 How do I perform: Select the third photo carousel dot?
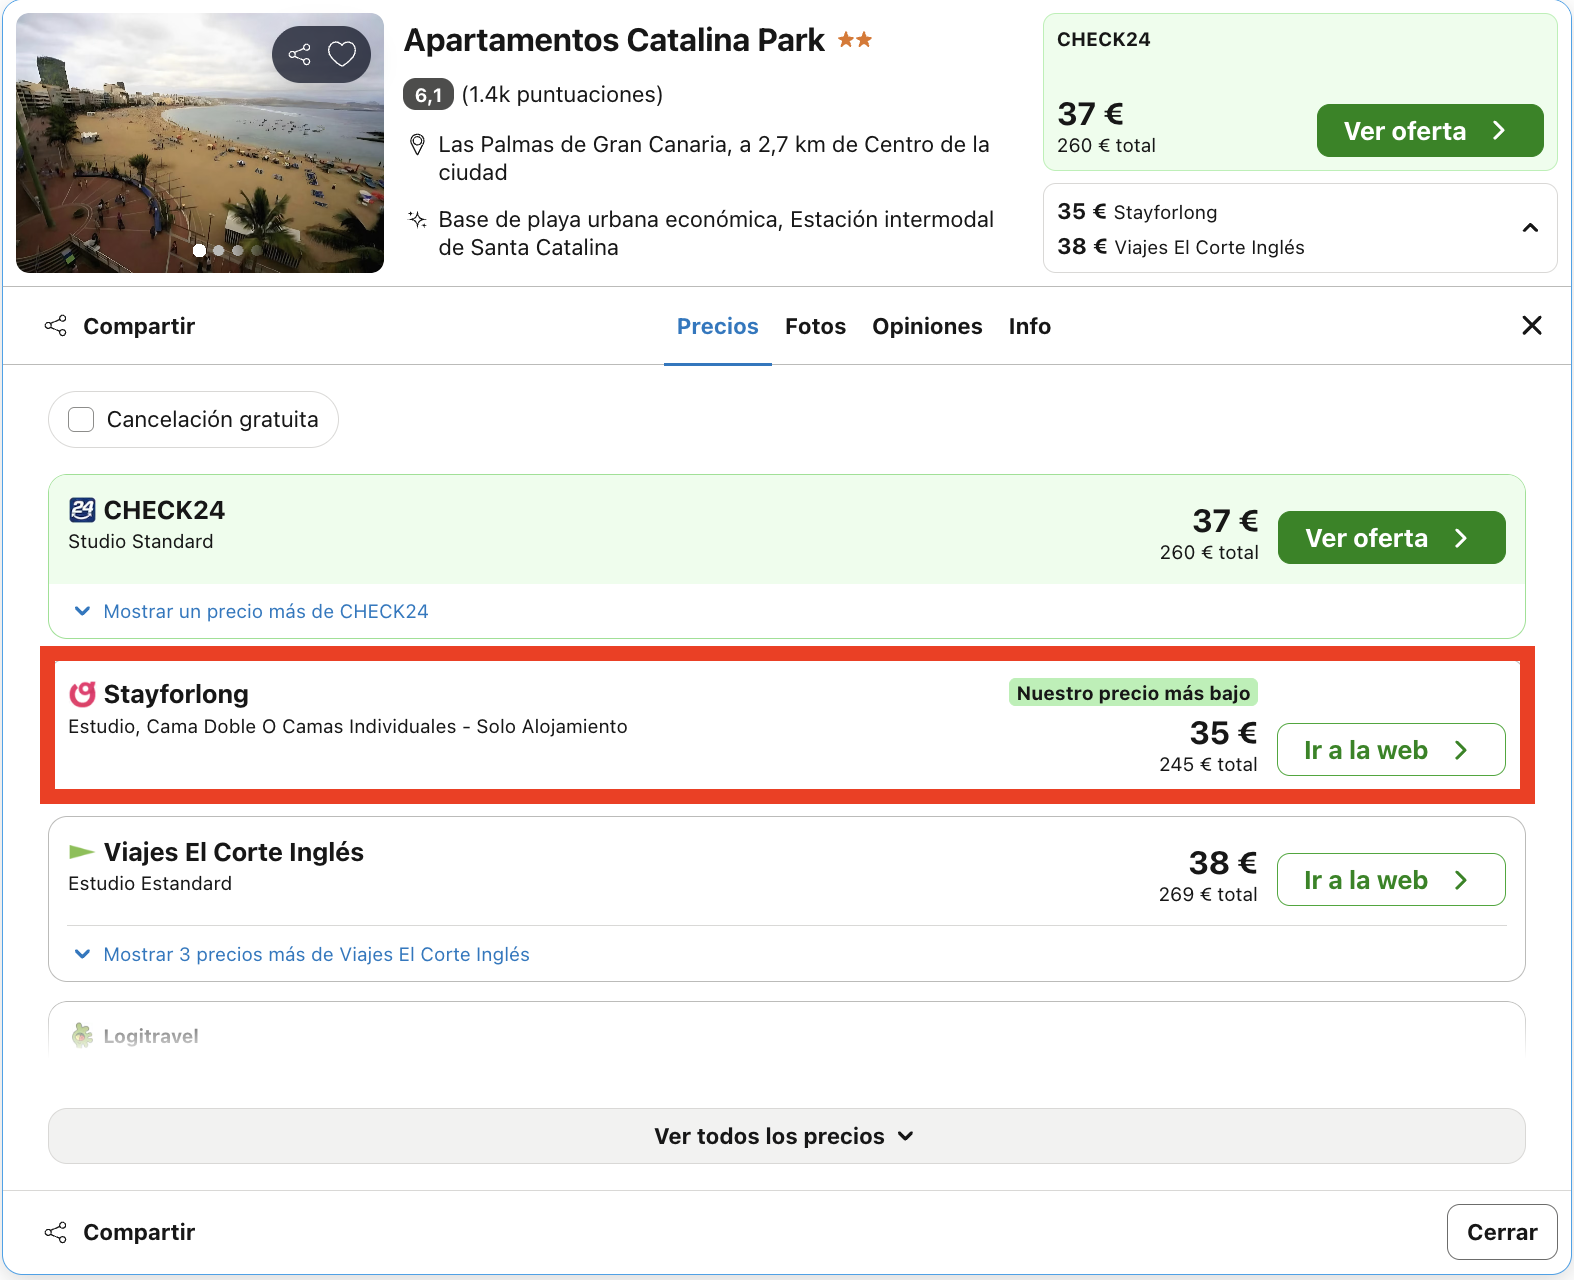point(238,250)
